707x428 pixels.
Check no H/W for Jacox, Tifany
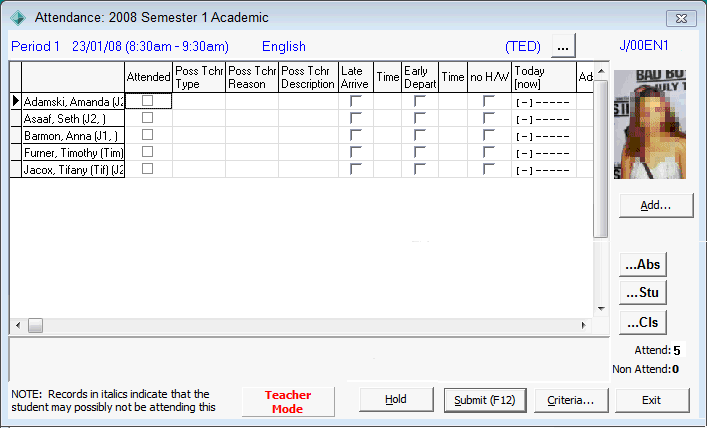tap(489, 169)
